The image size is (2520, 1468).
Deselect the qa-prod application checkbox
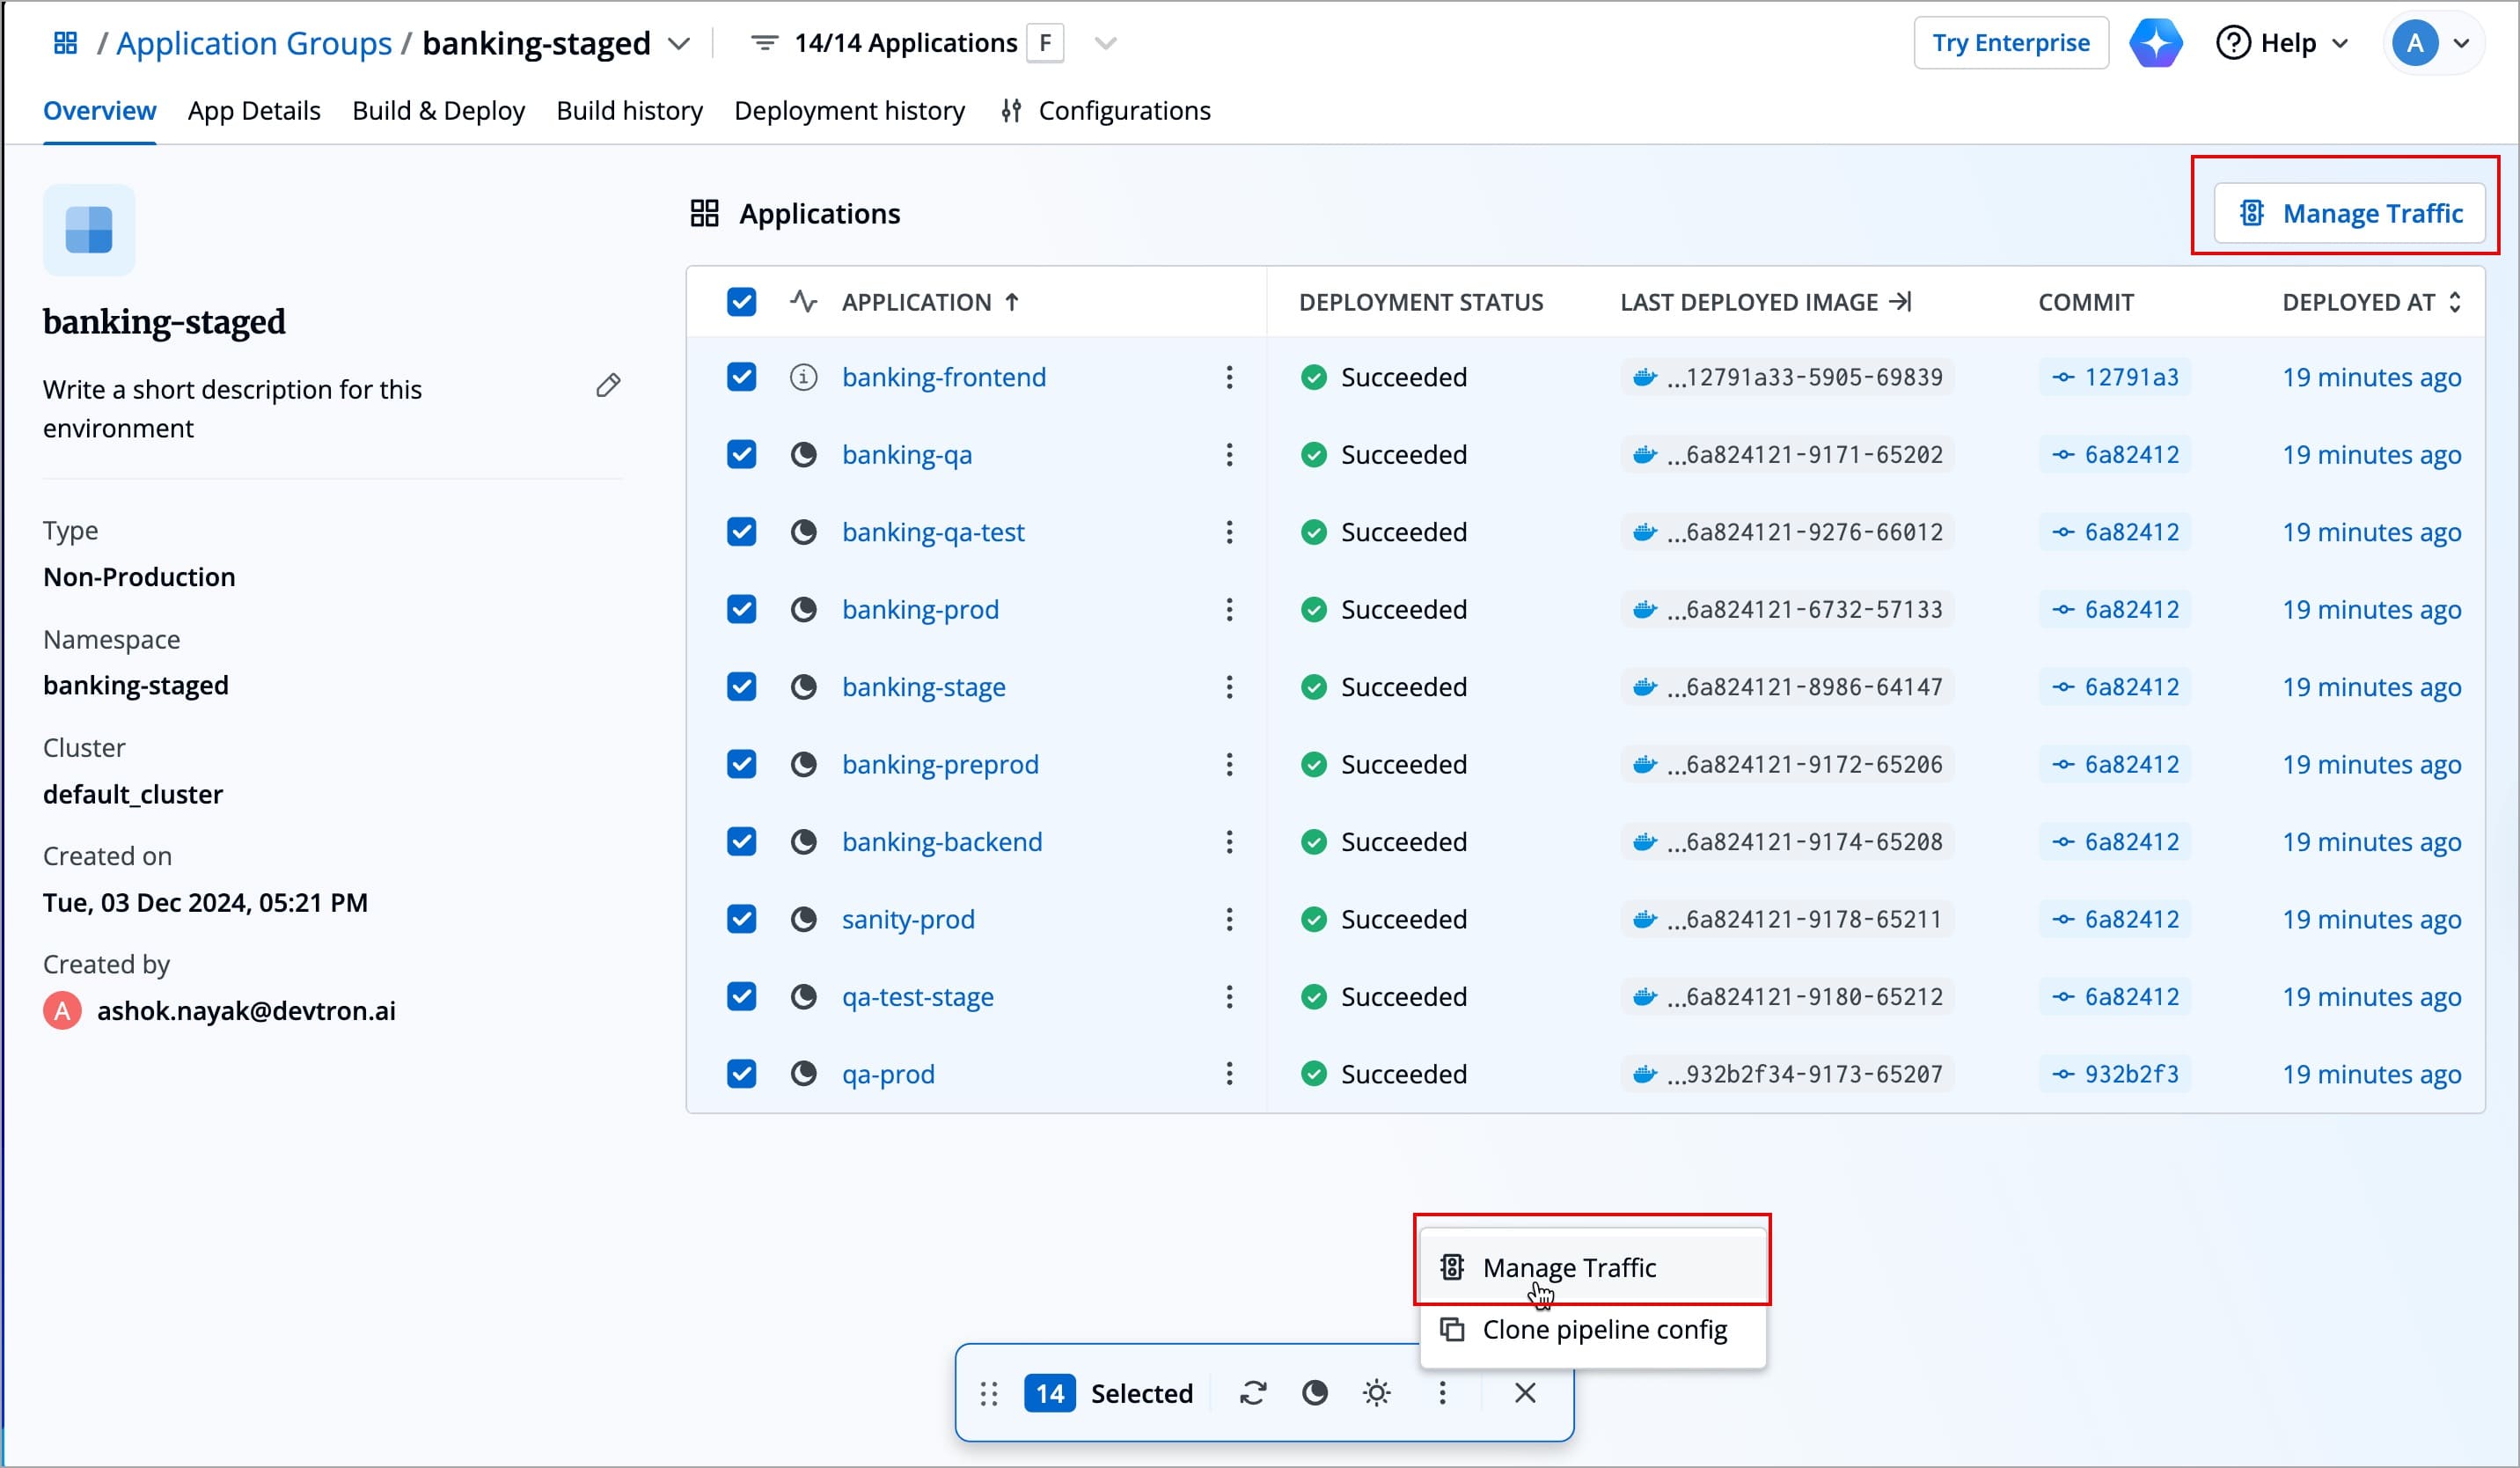741,1074
